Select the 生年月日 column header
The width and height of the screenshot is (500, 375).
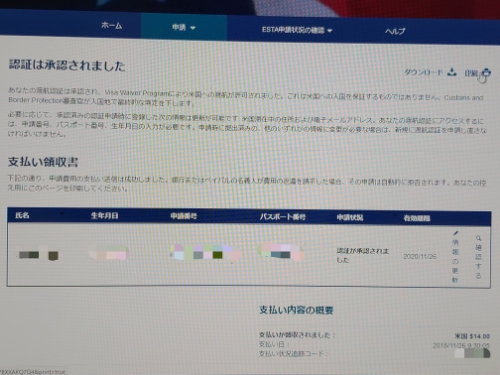coord(105,216)
